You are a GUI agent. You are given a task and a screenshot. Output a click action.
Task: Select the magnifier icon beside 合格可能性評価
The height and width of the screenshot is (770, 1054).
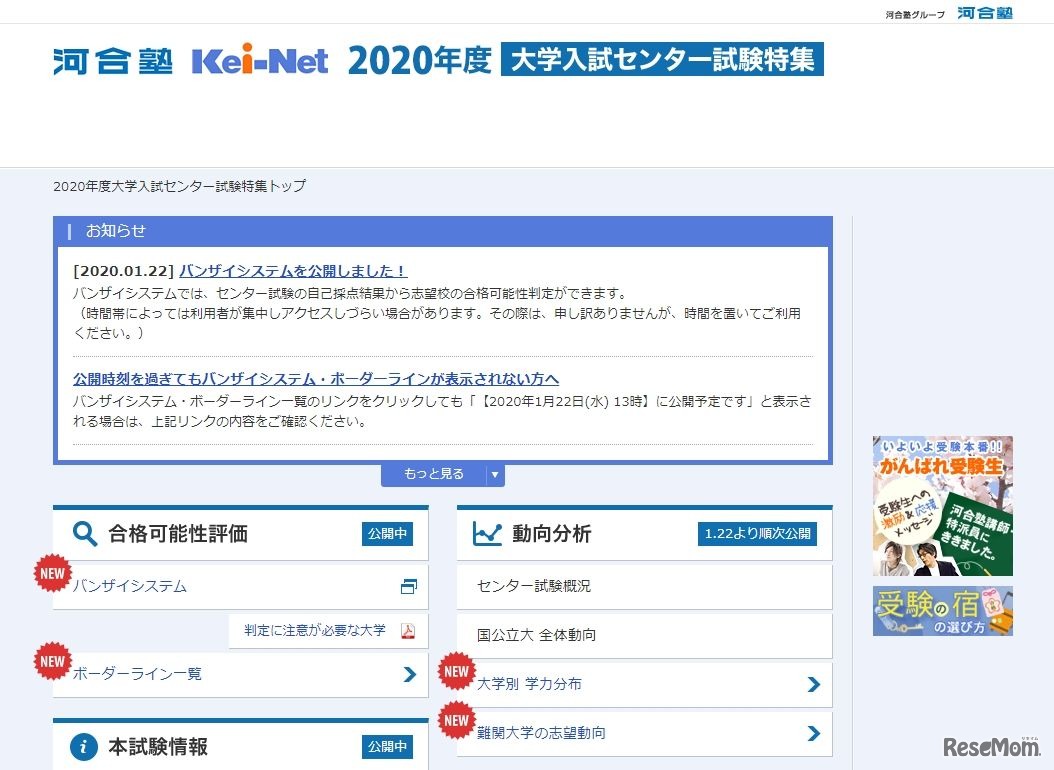click(85, 533)
